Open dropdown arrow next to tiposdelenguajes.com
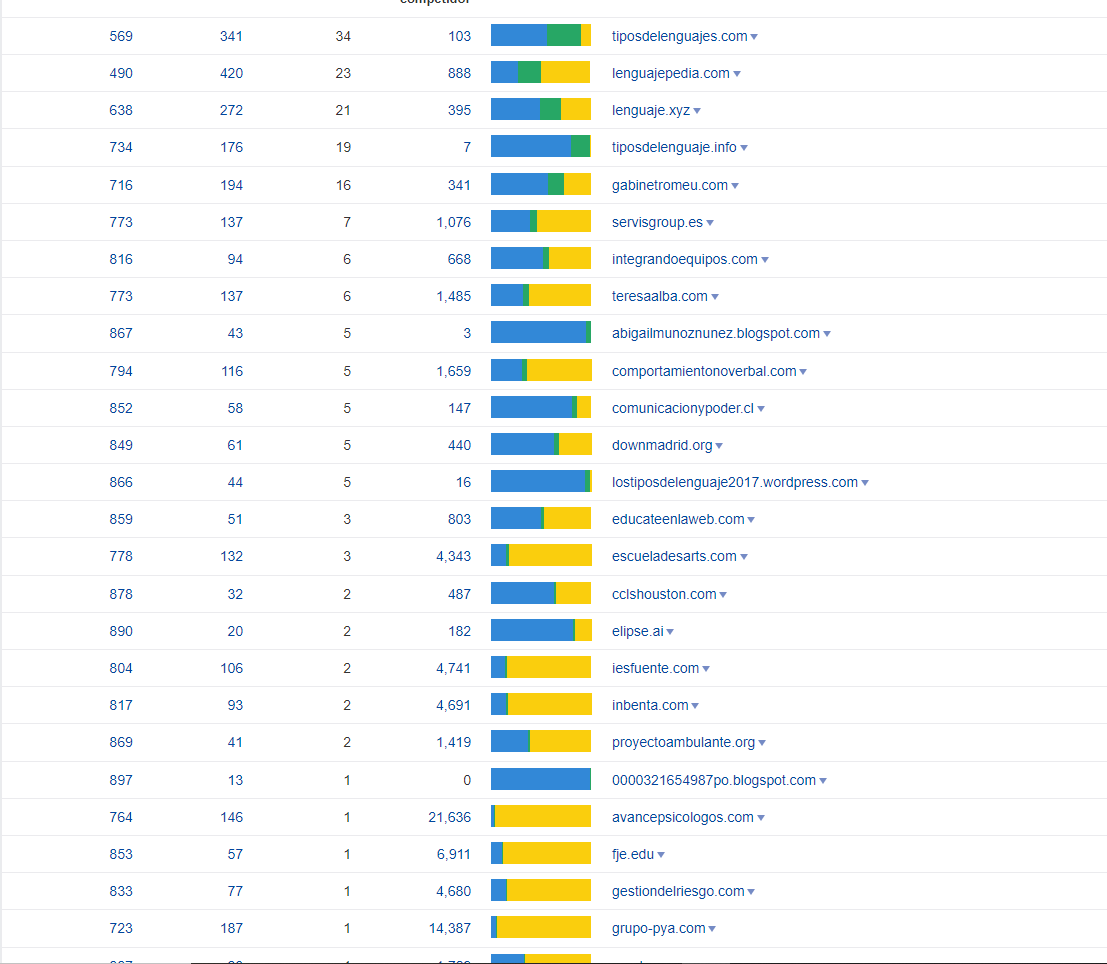The width and height of the screenshot is (1107, 964). click(754, 37)
